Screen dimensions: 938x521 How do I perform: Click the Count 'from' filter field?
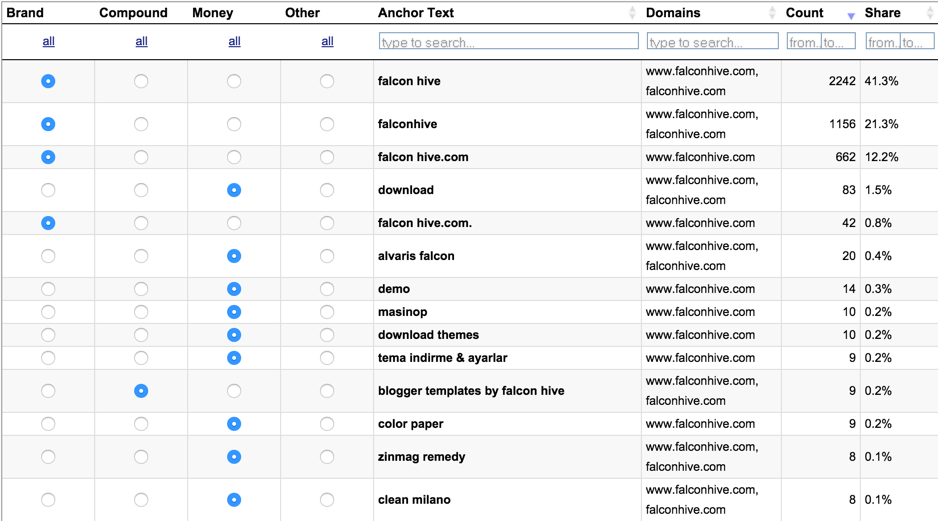tap(804, 41)
